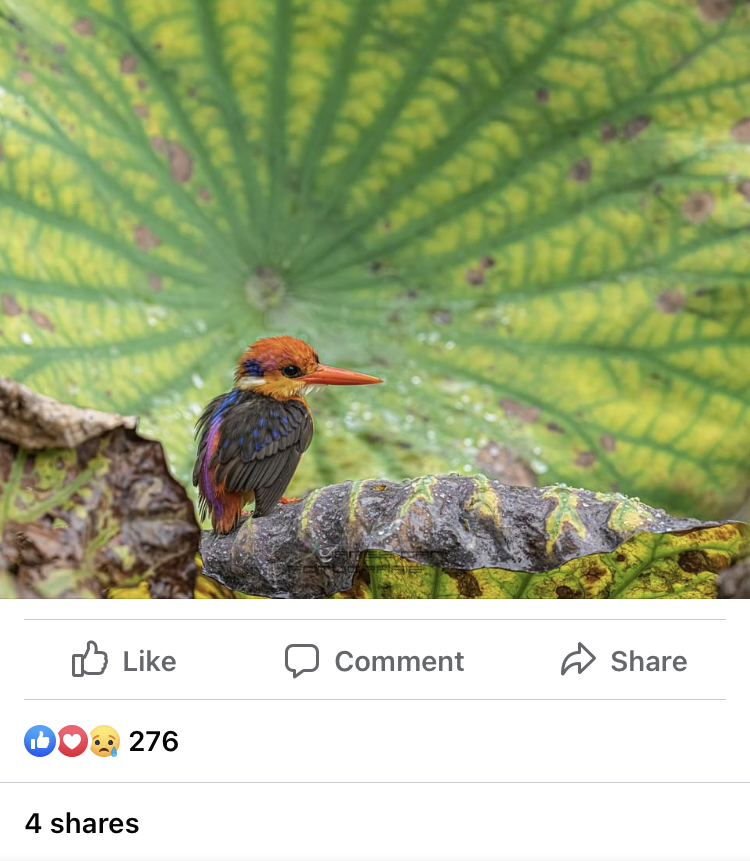Click the red heart reaction emoji
The image size is (750, 861).
72,741
